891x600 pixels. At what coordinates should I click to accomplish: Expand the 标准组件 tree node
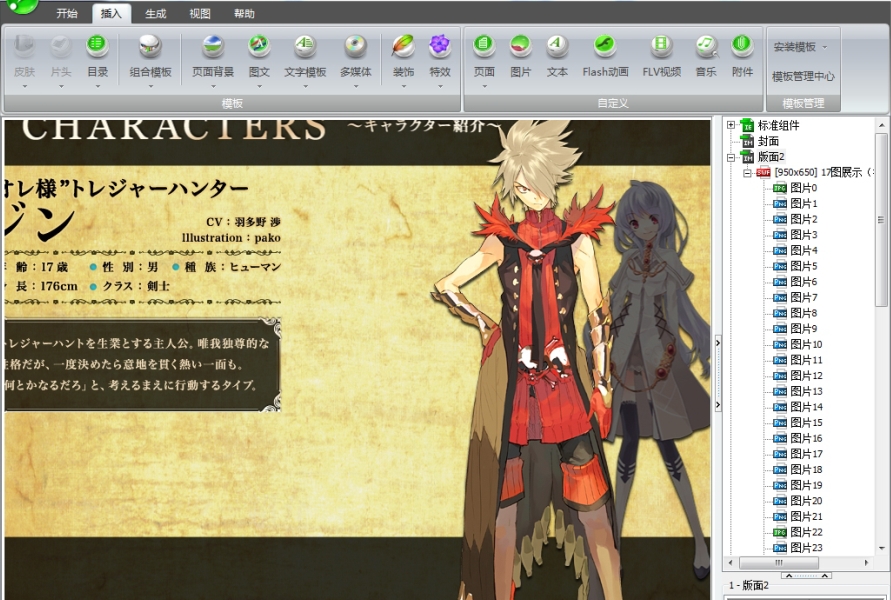click(x=731, y=125)
